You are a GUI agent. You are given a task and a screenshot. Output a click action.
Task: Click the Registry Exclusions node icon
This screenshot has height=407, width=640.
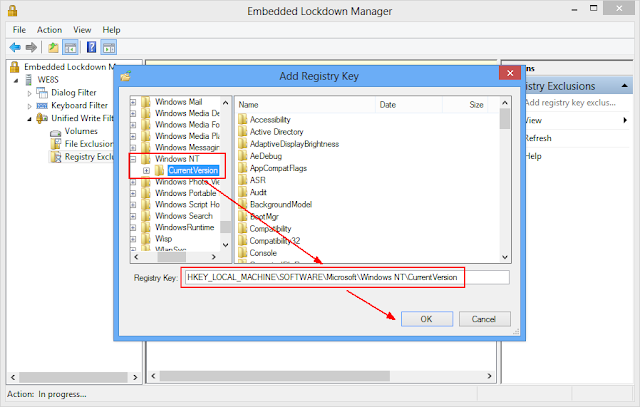[x=56, y=157]
